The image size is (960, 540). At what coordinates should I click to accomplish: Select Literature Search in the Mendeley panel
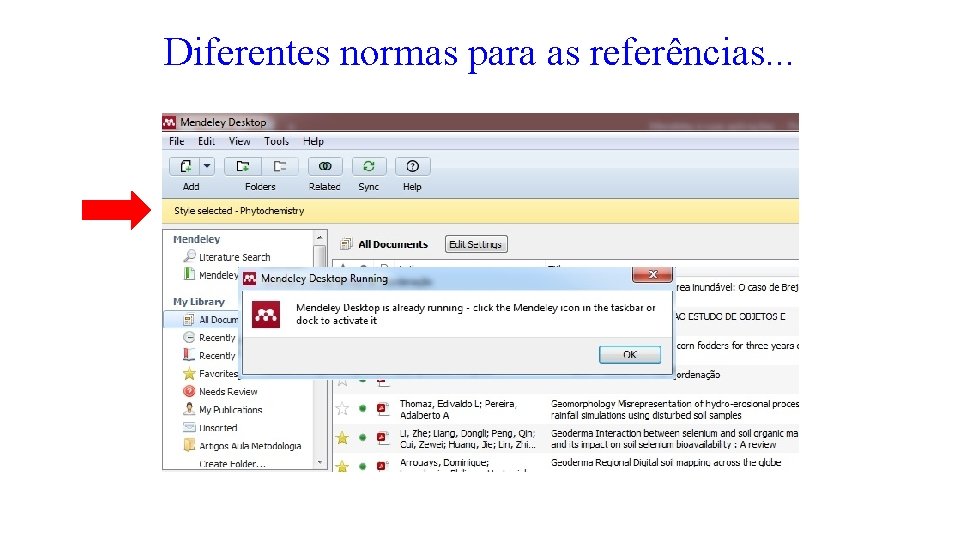coord(234,257)
